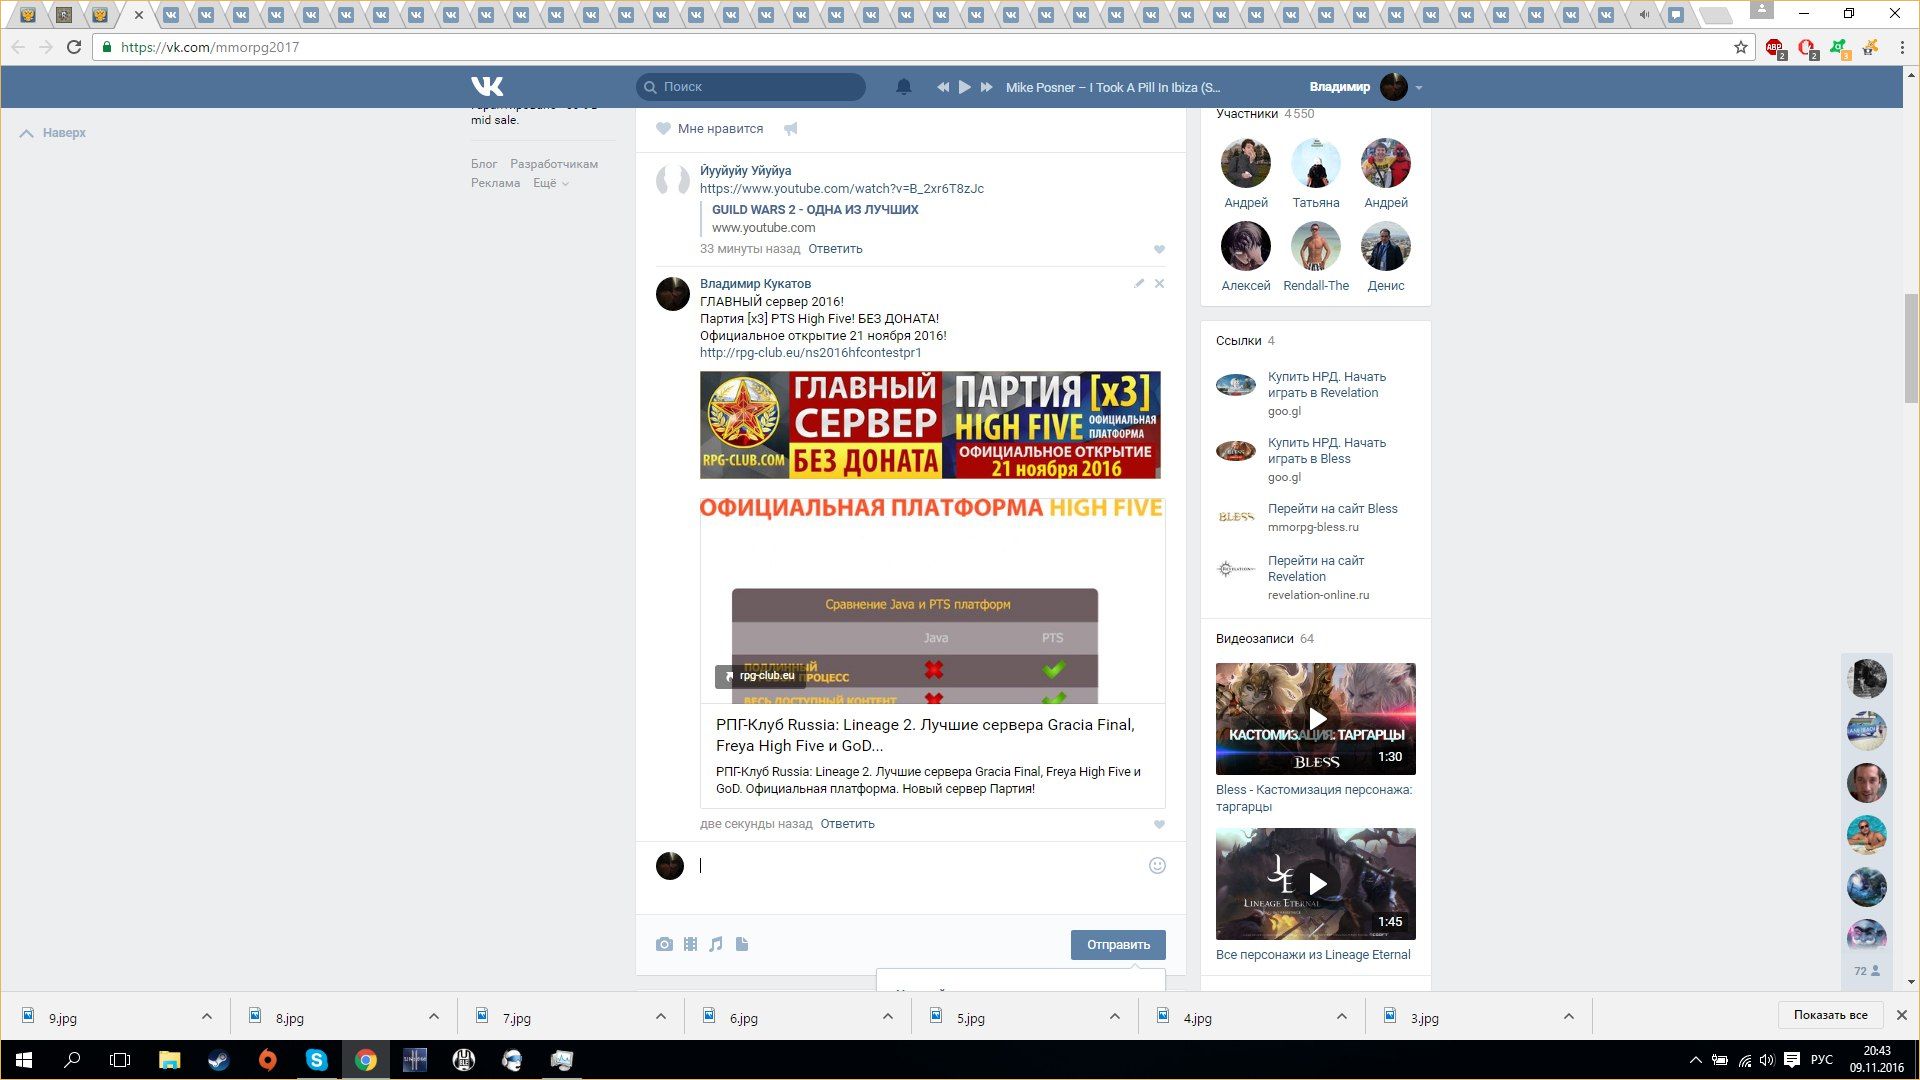1920x1080 pixels.
Task: Play the current track in header
Action: 964,87
